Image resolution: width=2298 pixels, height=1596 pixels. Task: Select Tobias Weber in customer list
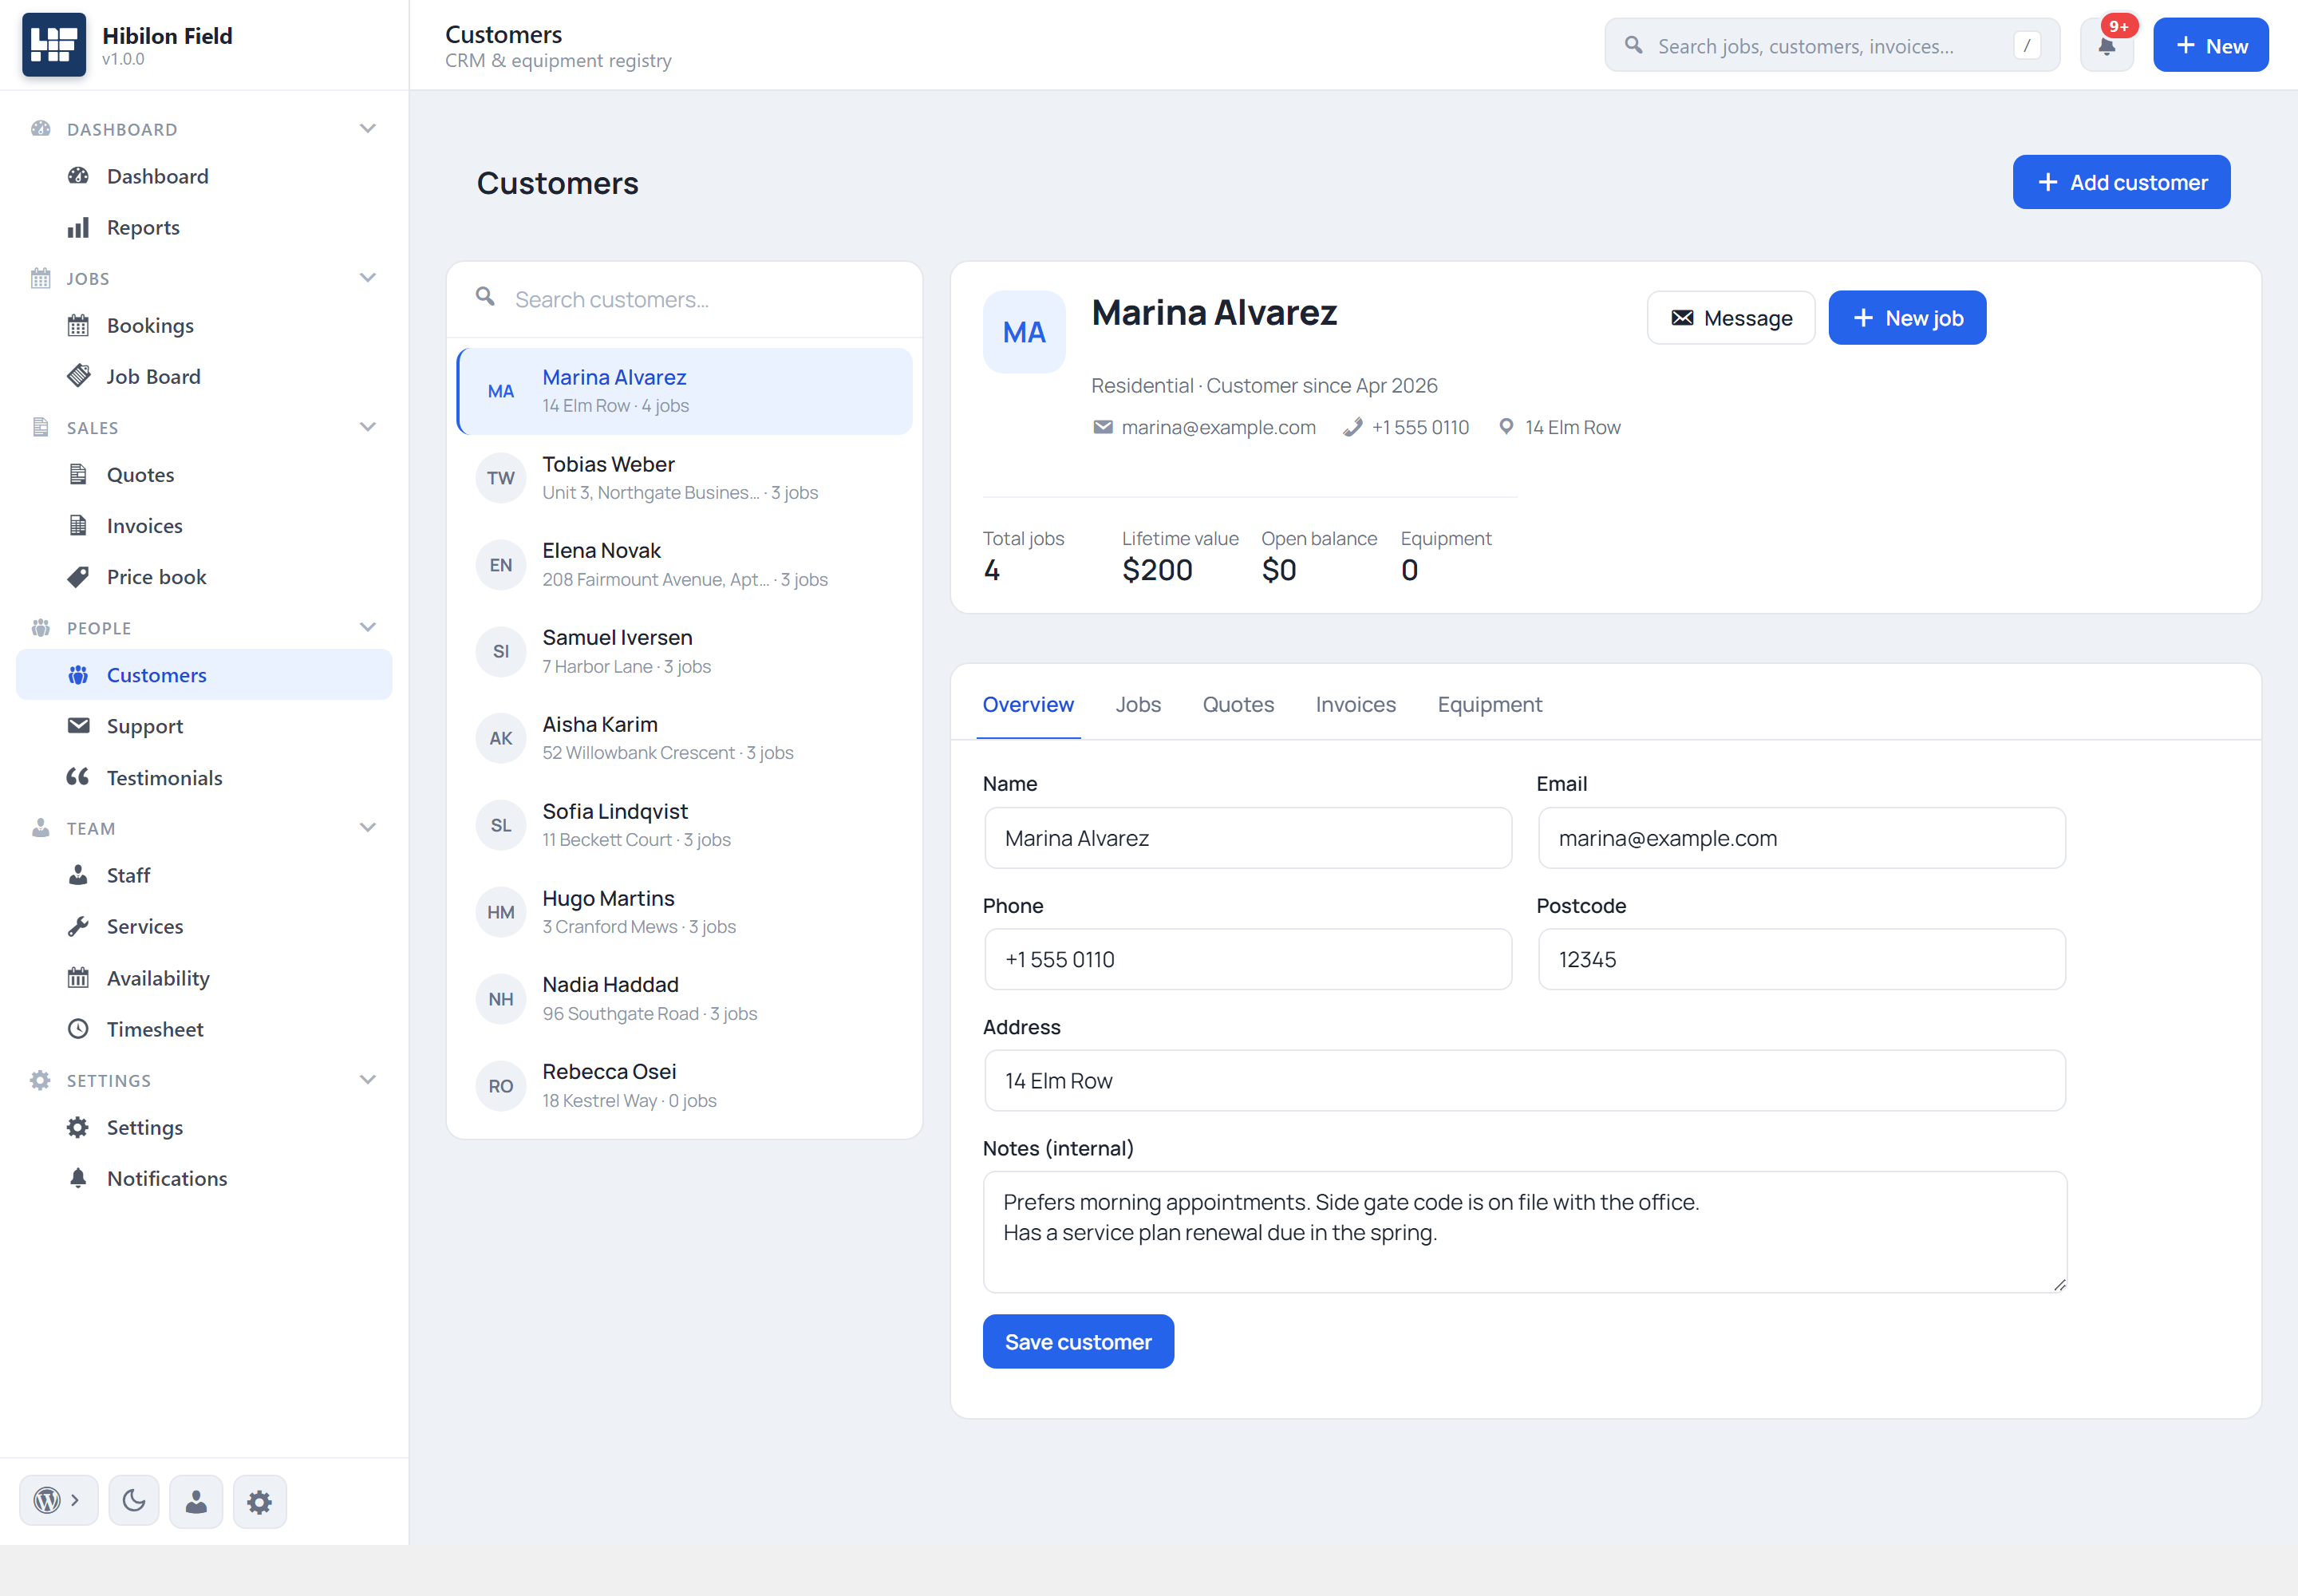pyautogui.click(x=684, y=478)
